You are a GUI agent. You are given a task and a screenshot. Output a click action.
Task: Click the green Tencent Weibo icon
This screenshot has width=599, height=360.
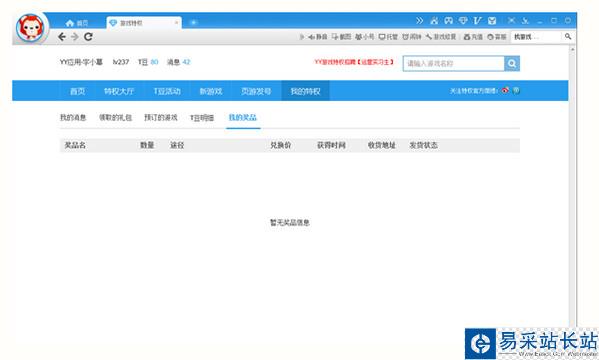pyautogui.click(x=516, y=91)
